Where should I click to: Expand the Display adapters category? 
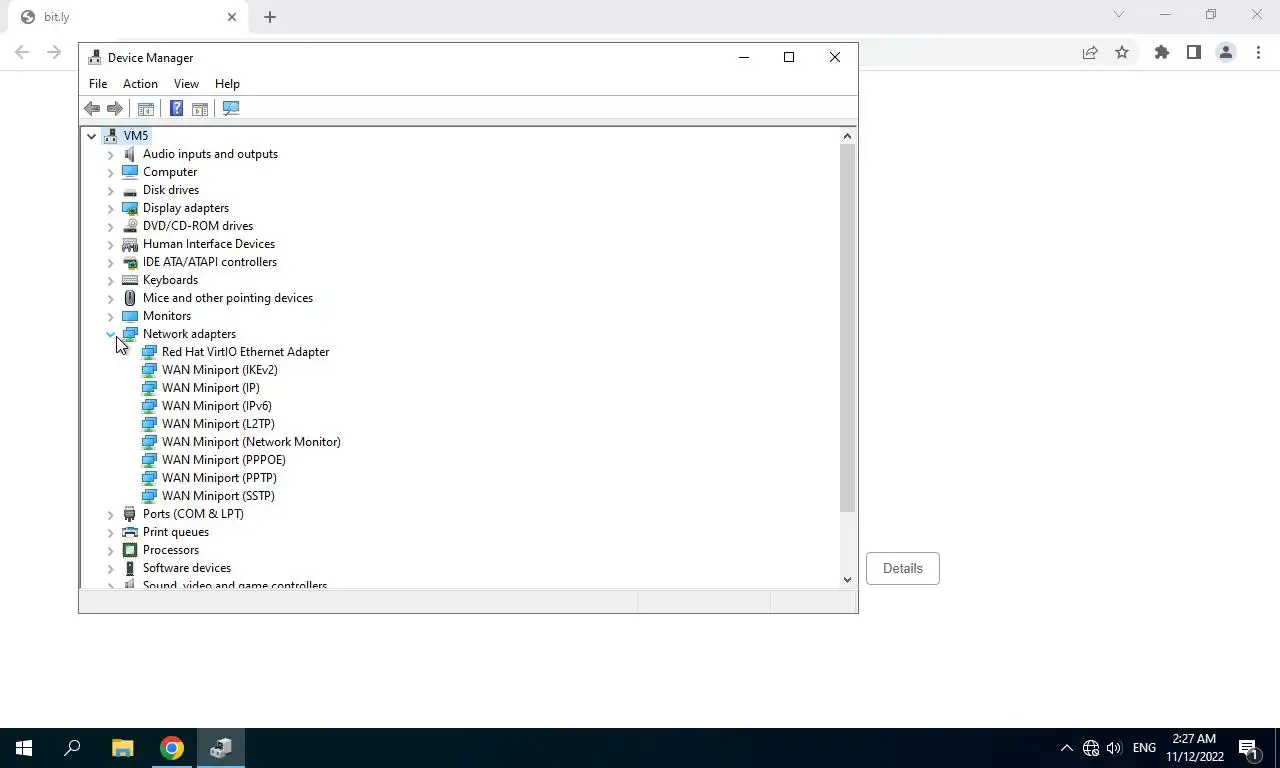110,208
